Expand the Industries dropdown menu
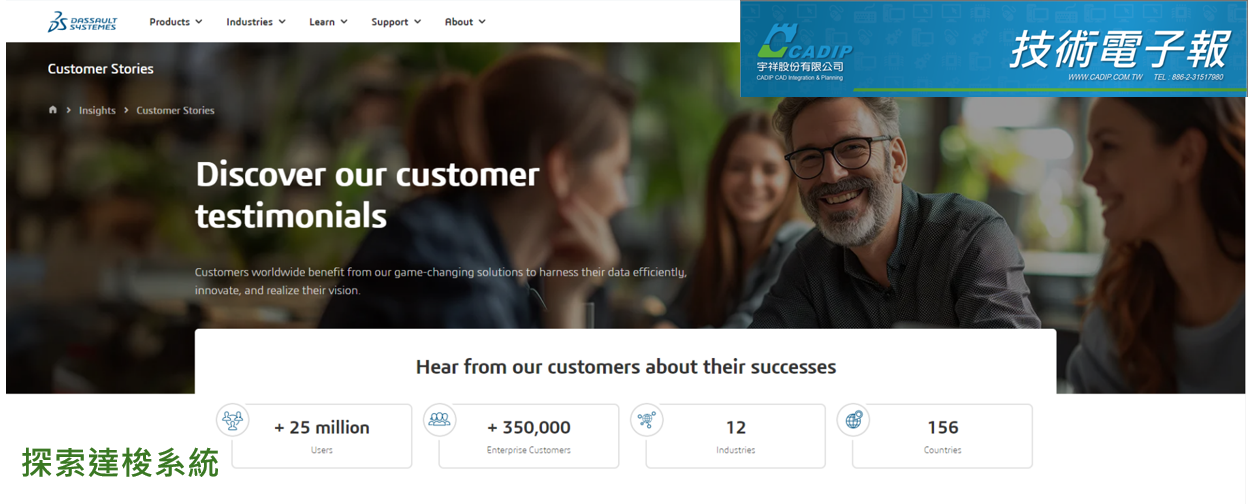This screenshot has width=1248, height=504. 256,22
